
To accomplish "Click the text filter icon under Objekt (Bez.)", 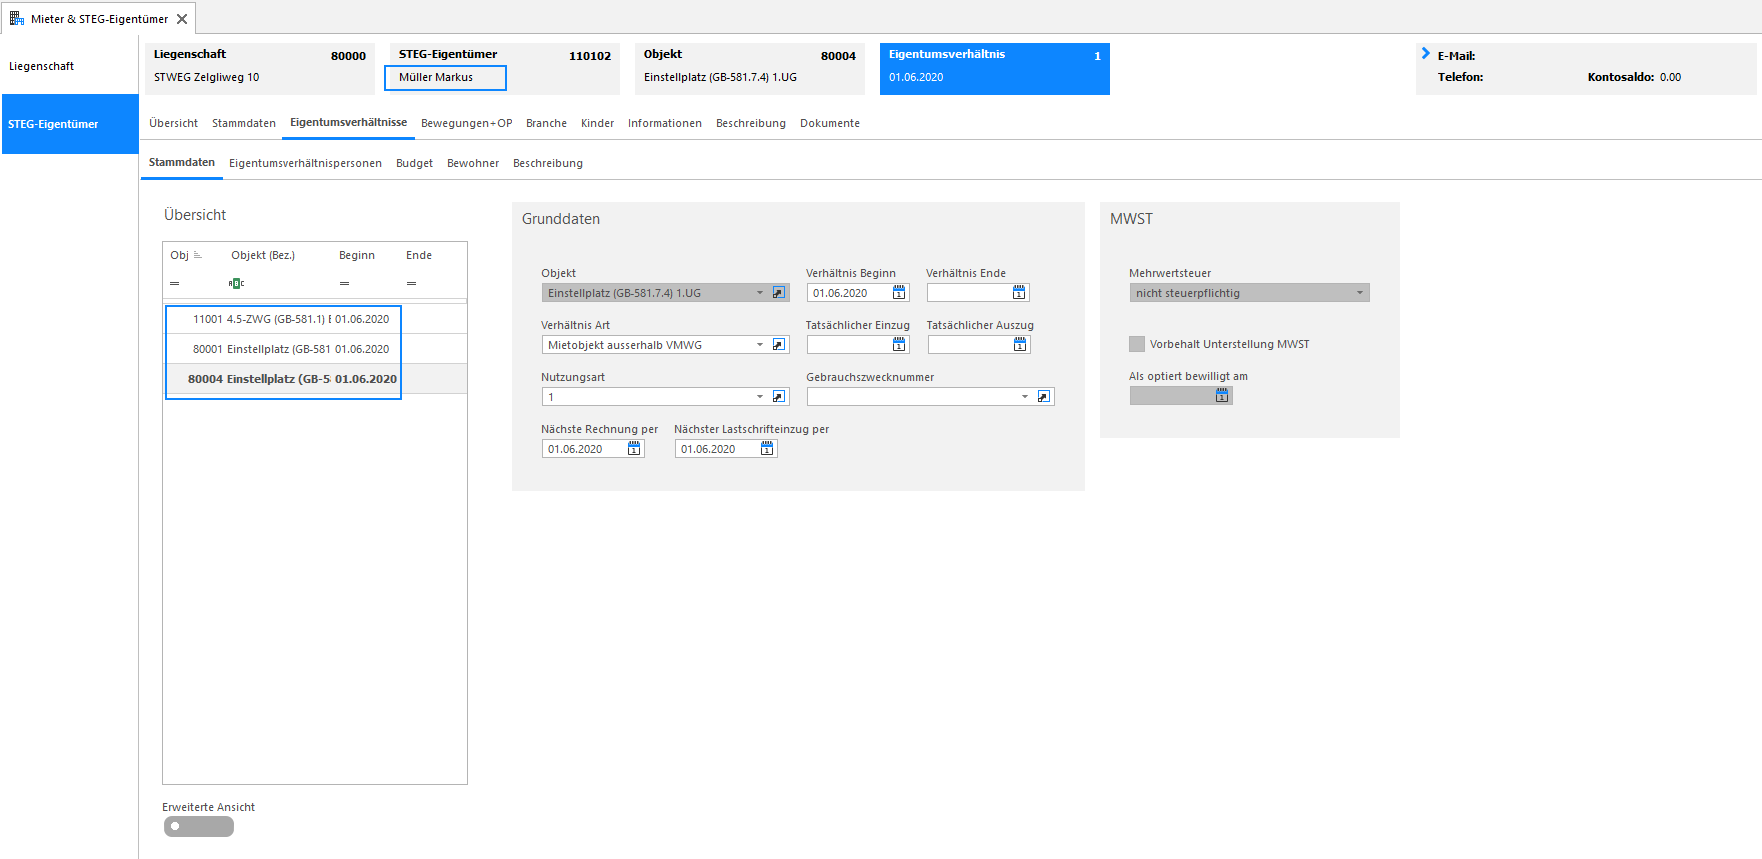I will pyautogui.click(x=237, y=284).
